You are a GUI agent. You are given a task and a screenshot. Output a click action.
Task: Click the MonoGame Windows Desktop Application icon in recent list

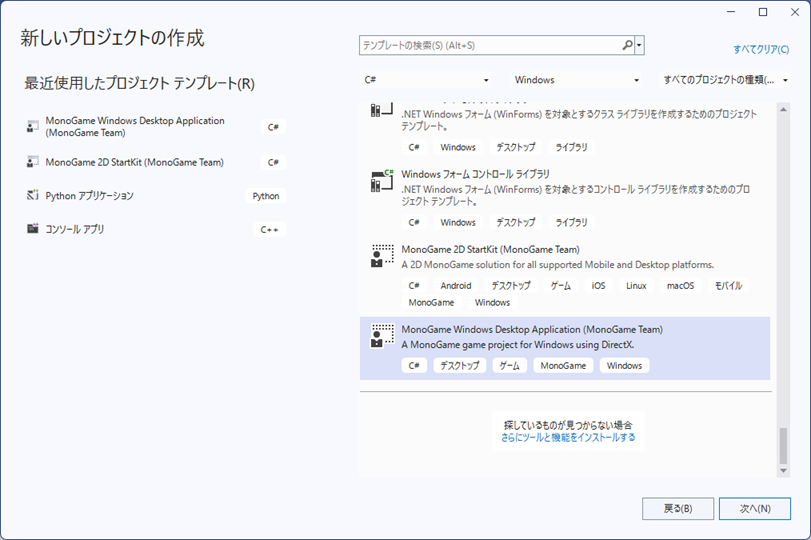[x=33, y=126]
